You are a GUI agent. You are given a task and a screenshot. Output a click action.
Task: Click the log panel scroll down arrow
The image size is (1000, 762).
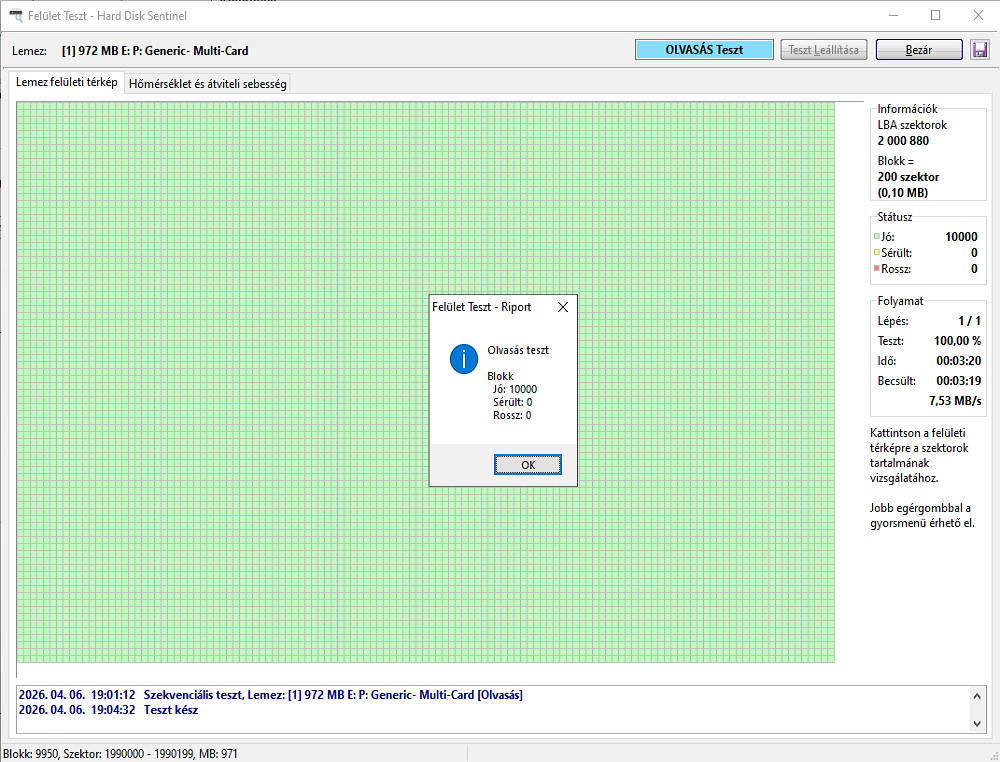coord(976,722)
